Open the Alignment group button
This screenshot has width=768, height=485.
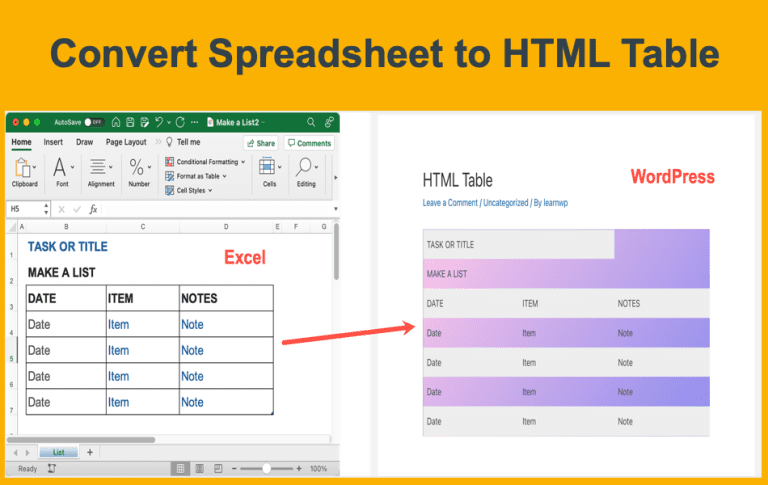[x=101, y=172]
